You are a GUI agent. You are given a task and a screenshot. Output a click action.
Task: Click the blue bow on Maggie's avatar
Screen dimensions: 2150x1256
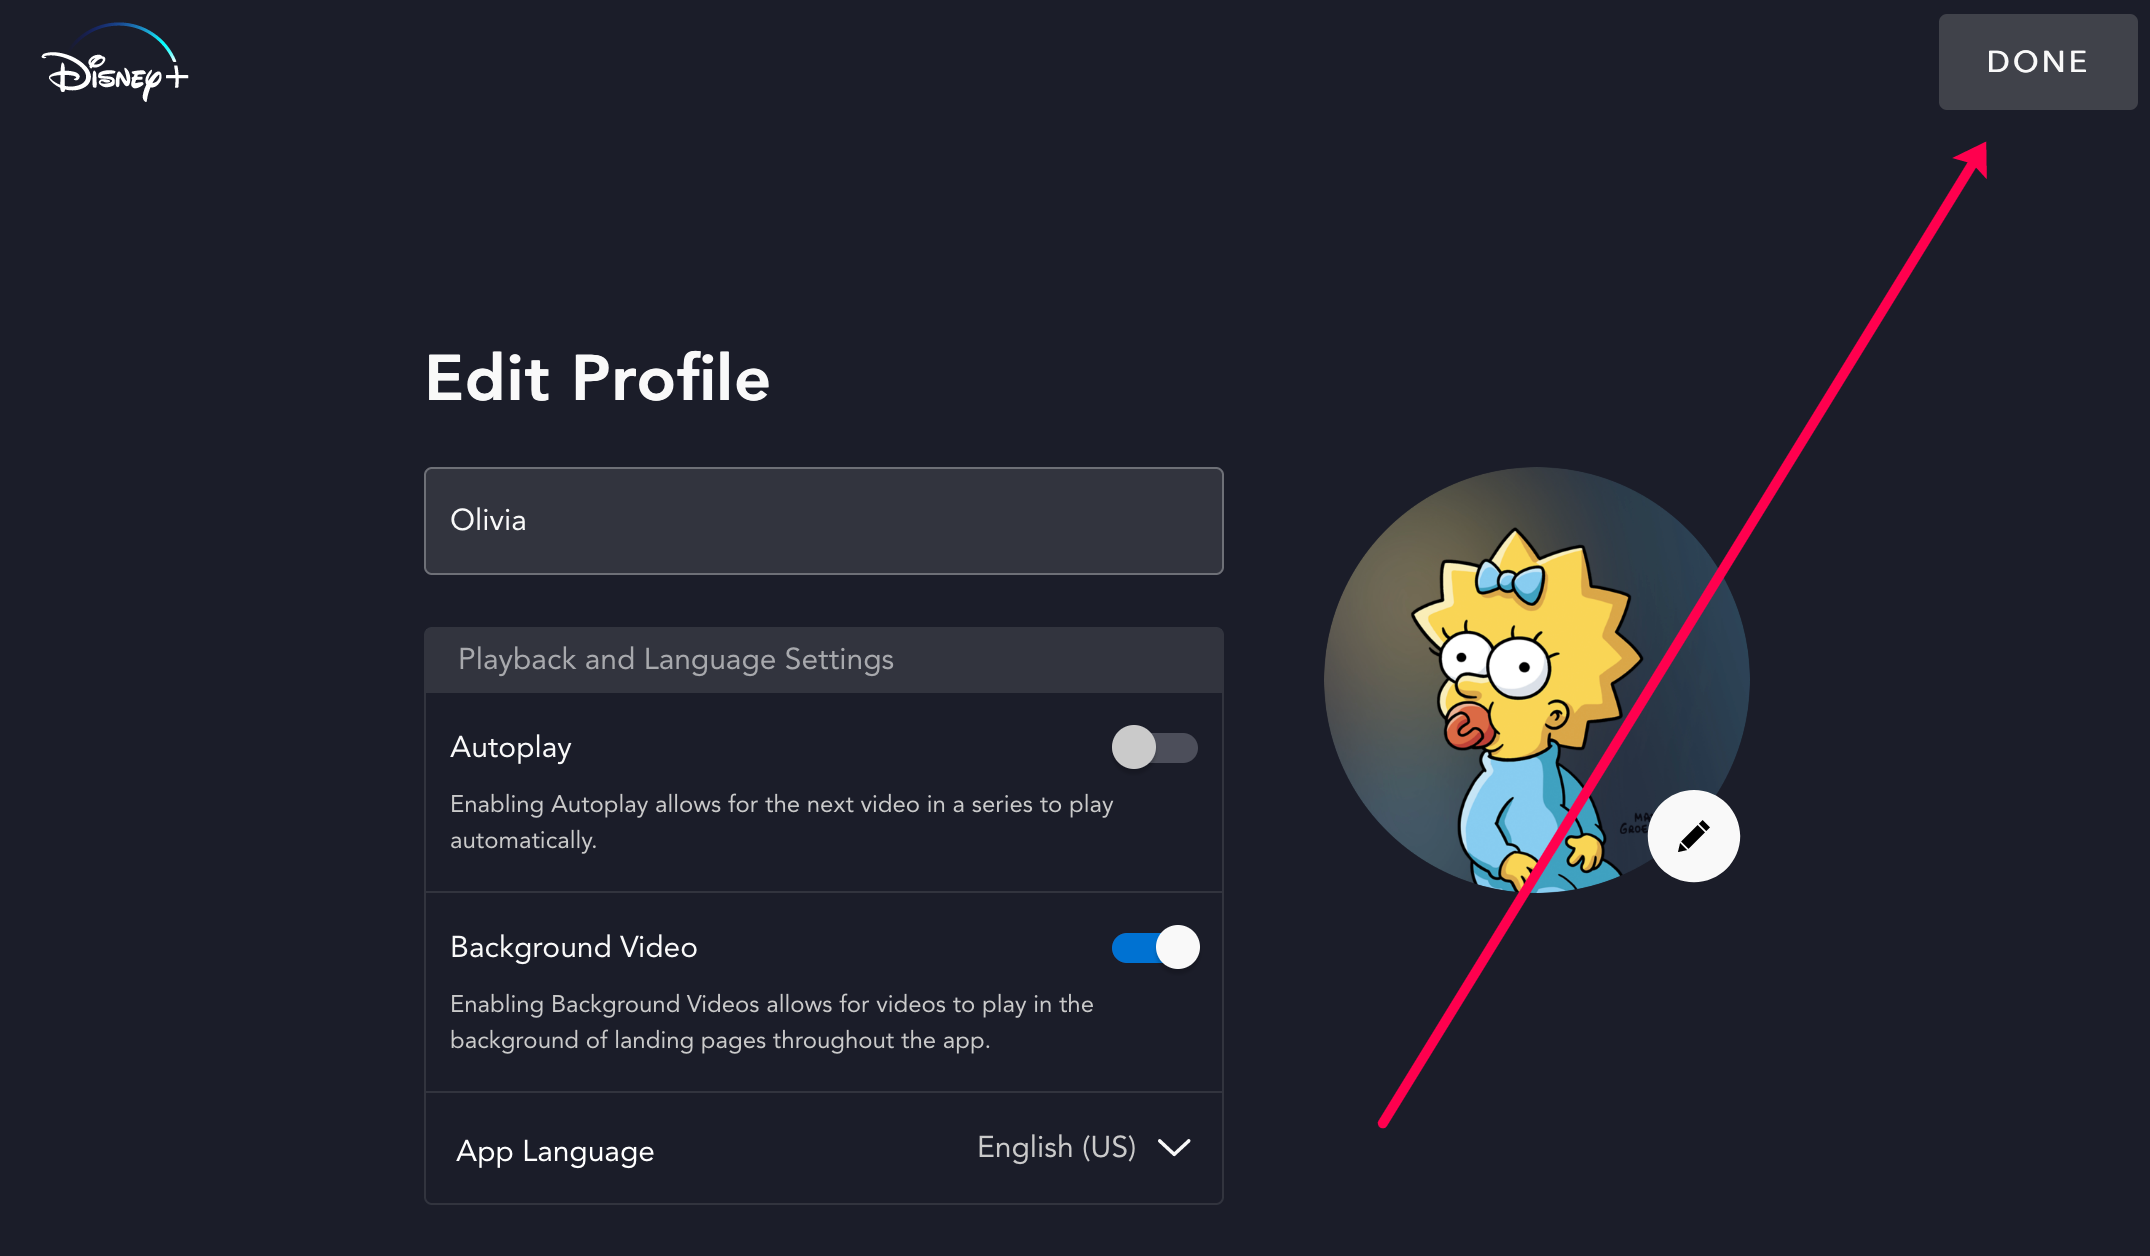click(x=1511, y=580)
